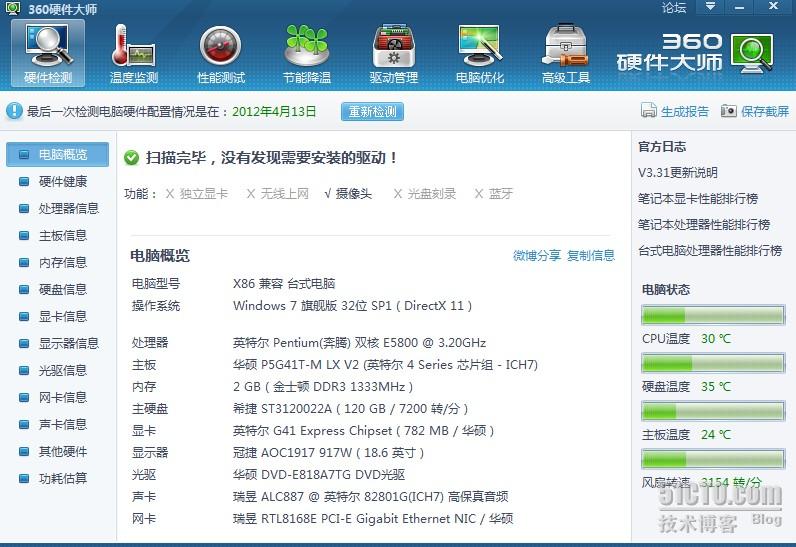
Task: Open the title bar dropdown menu arrow
Action: (710, 7)
